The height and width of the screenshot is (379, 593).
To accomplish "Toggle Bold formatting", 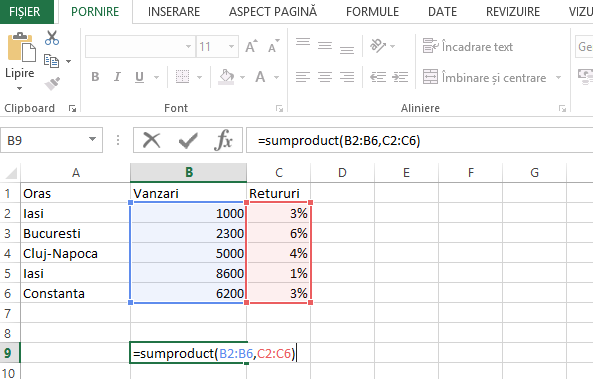I will click(95, 77).
